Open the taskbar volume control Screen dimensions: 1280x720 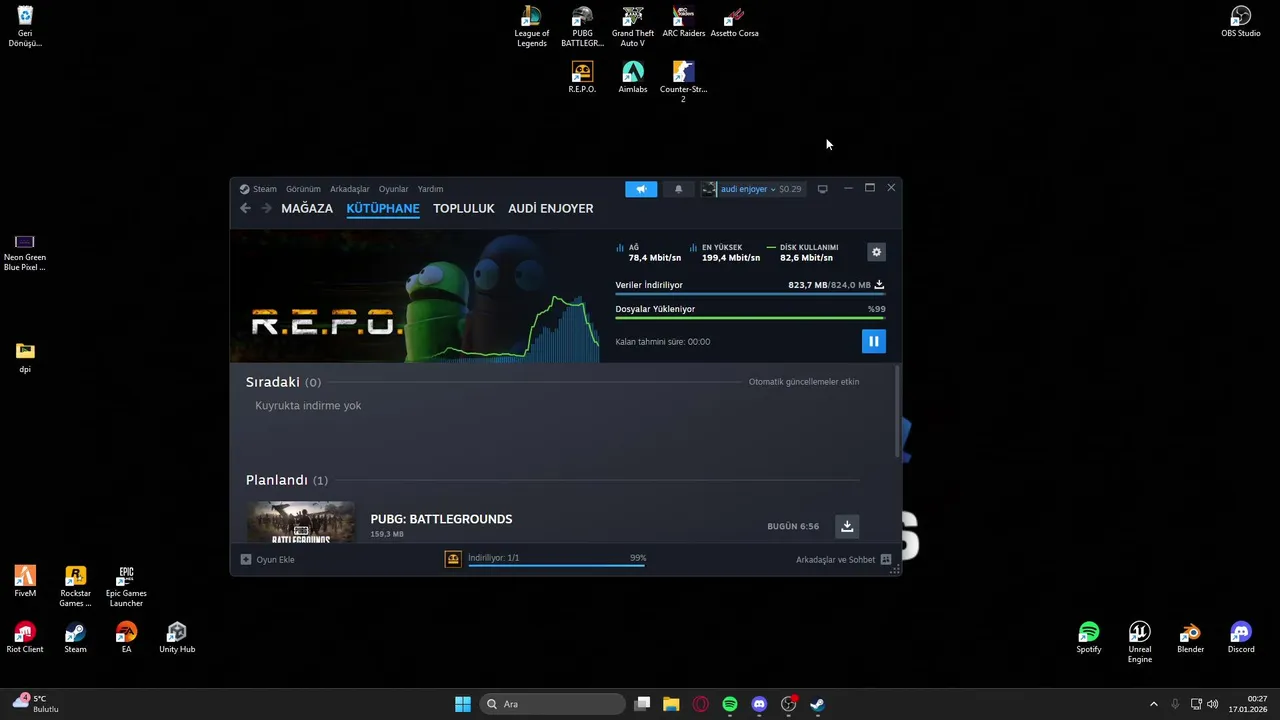1213,704
